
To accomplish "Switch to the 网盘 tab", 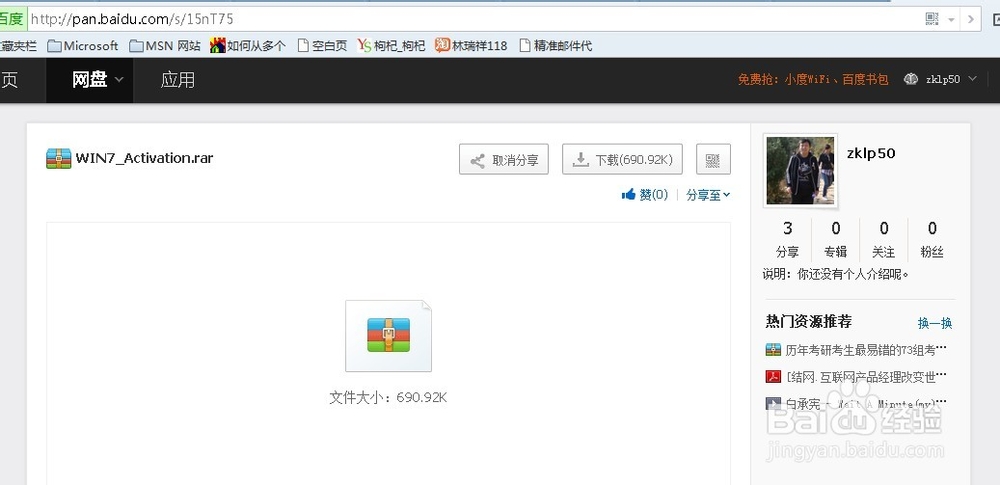I will pyautogui.click(x=89, y=80).
